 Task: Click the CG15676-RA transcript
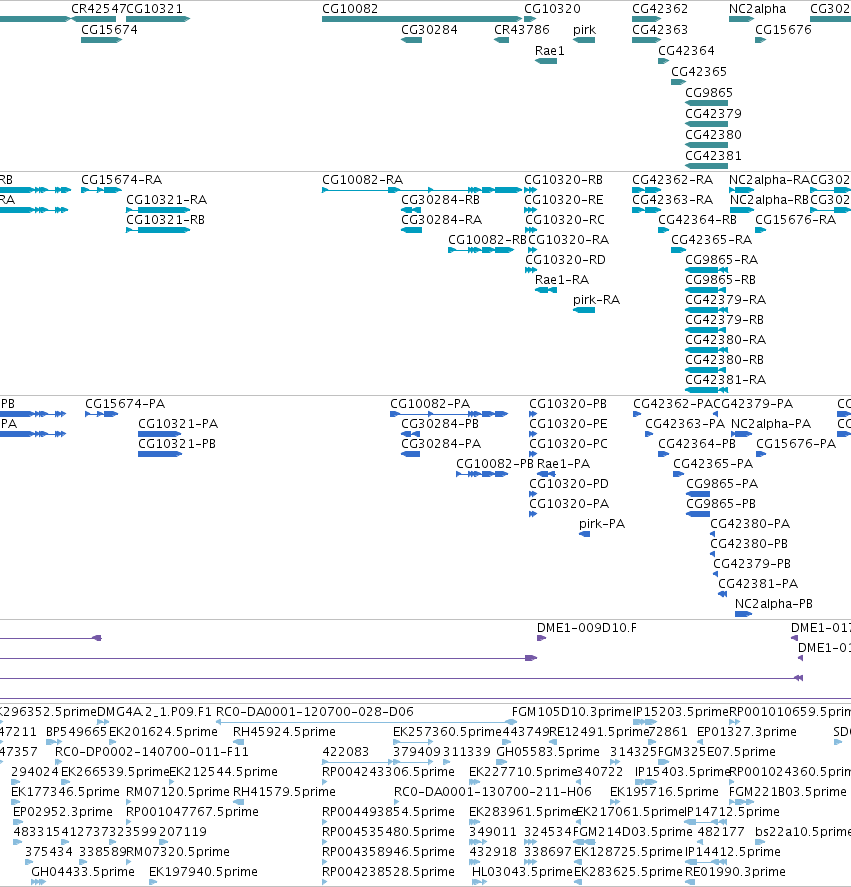pos(760,230)
